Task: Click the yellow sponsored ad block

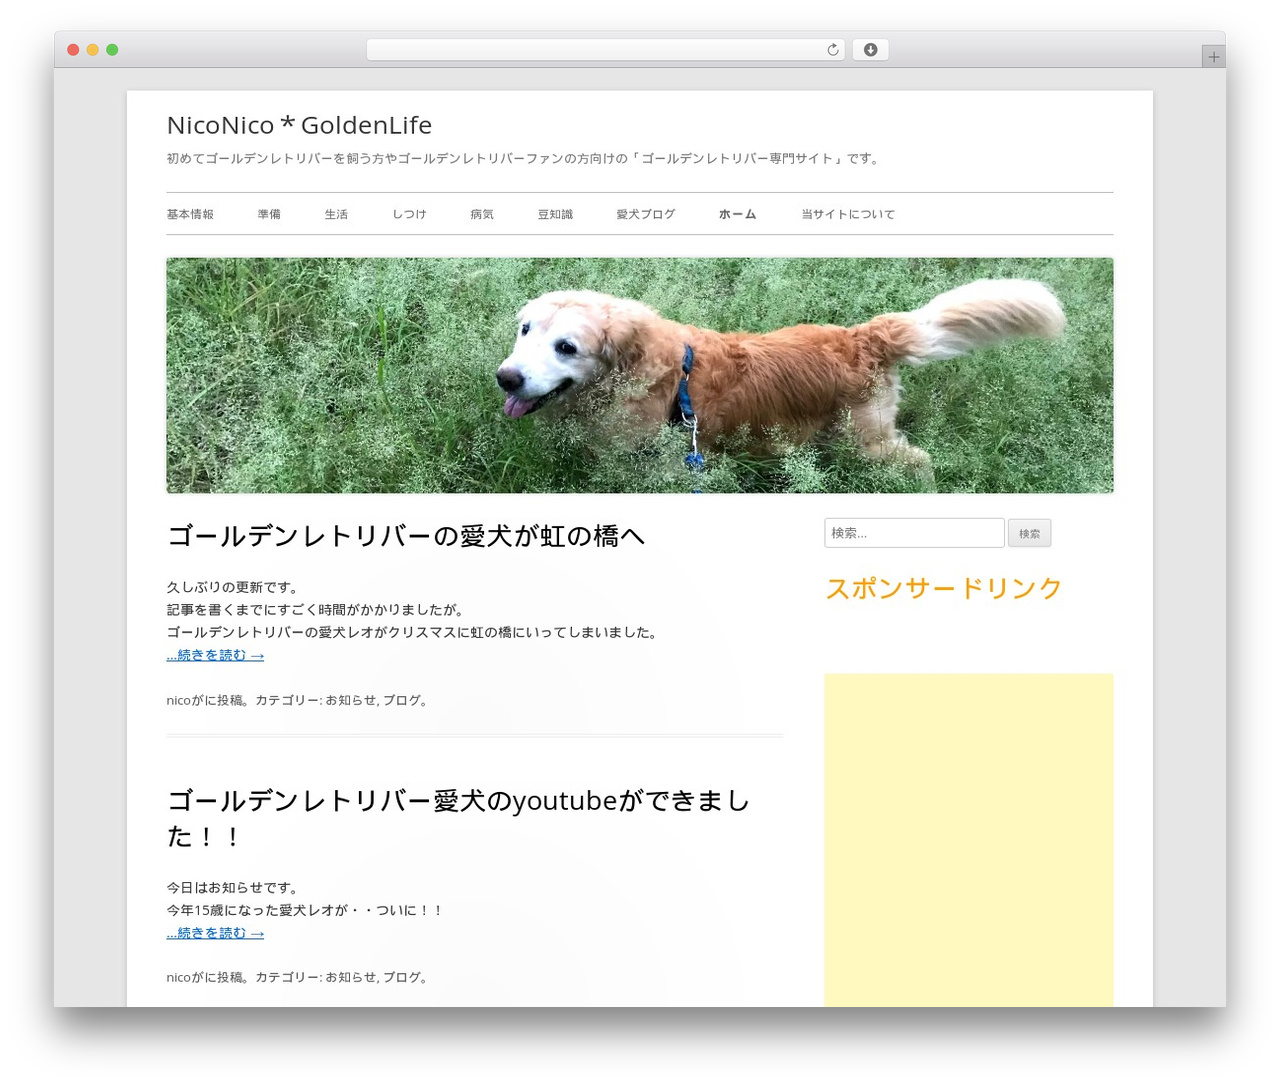Action: point(969,840)
